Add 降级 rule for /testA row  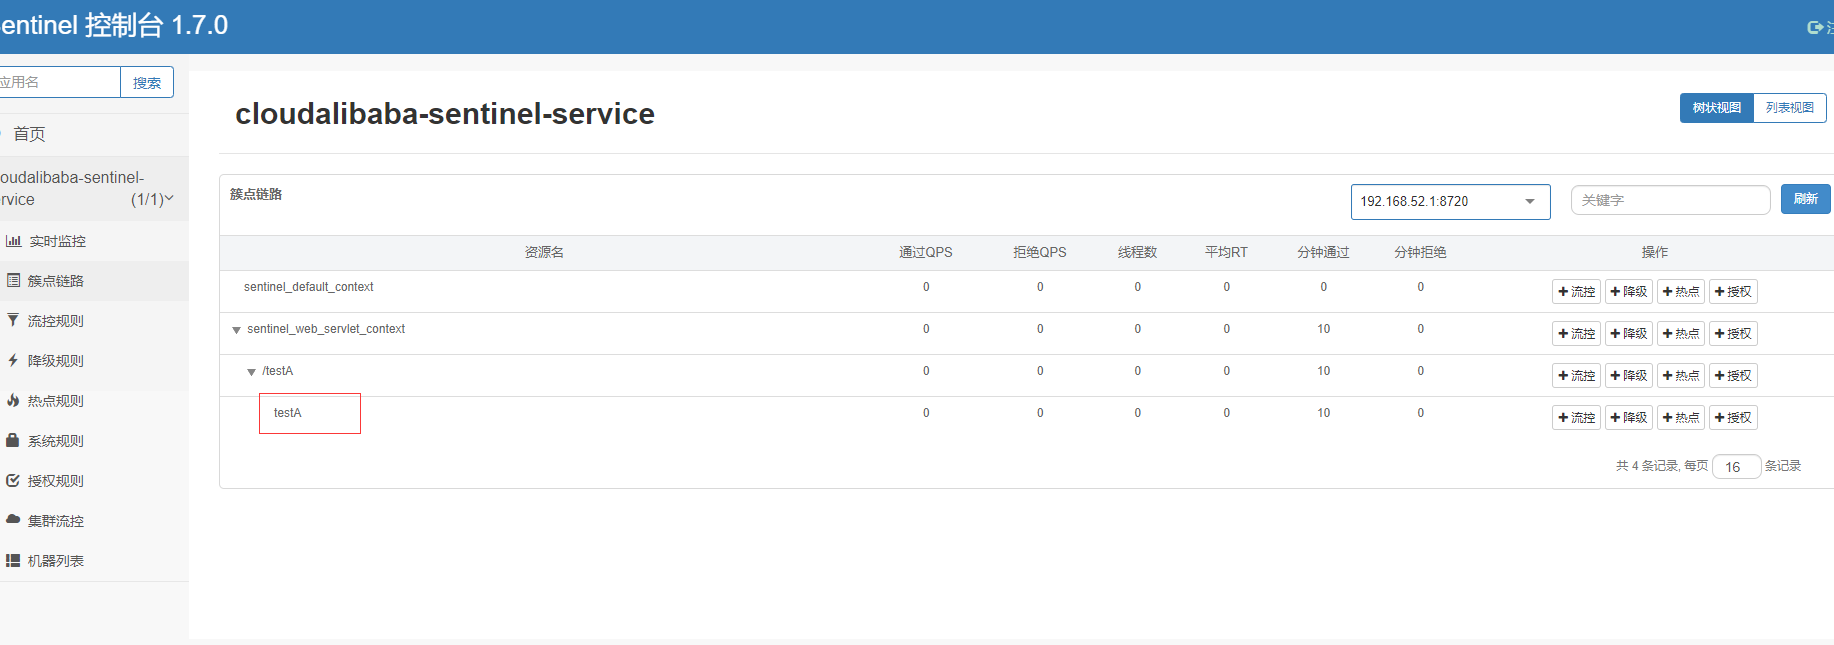click(x=1628, y=376)
